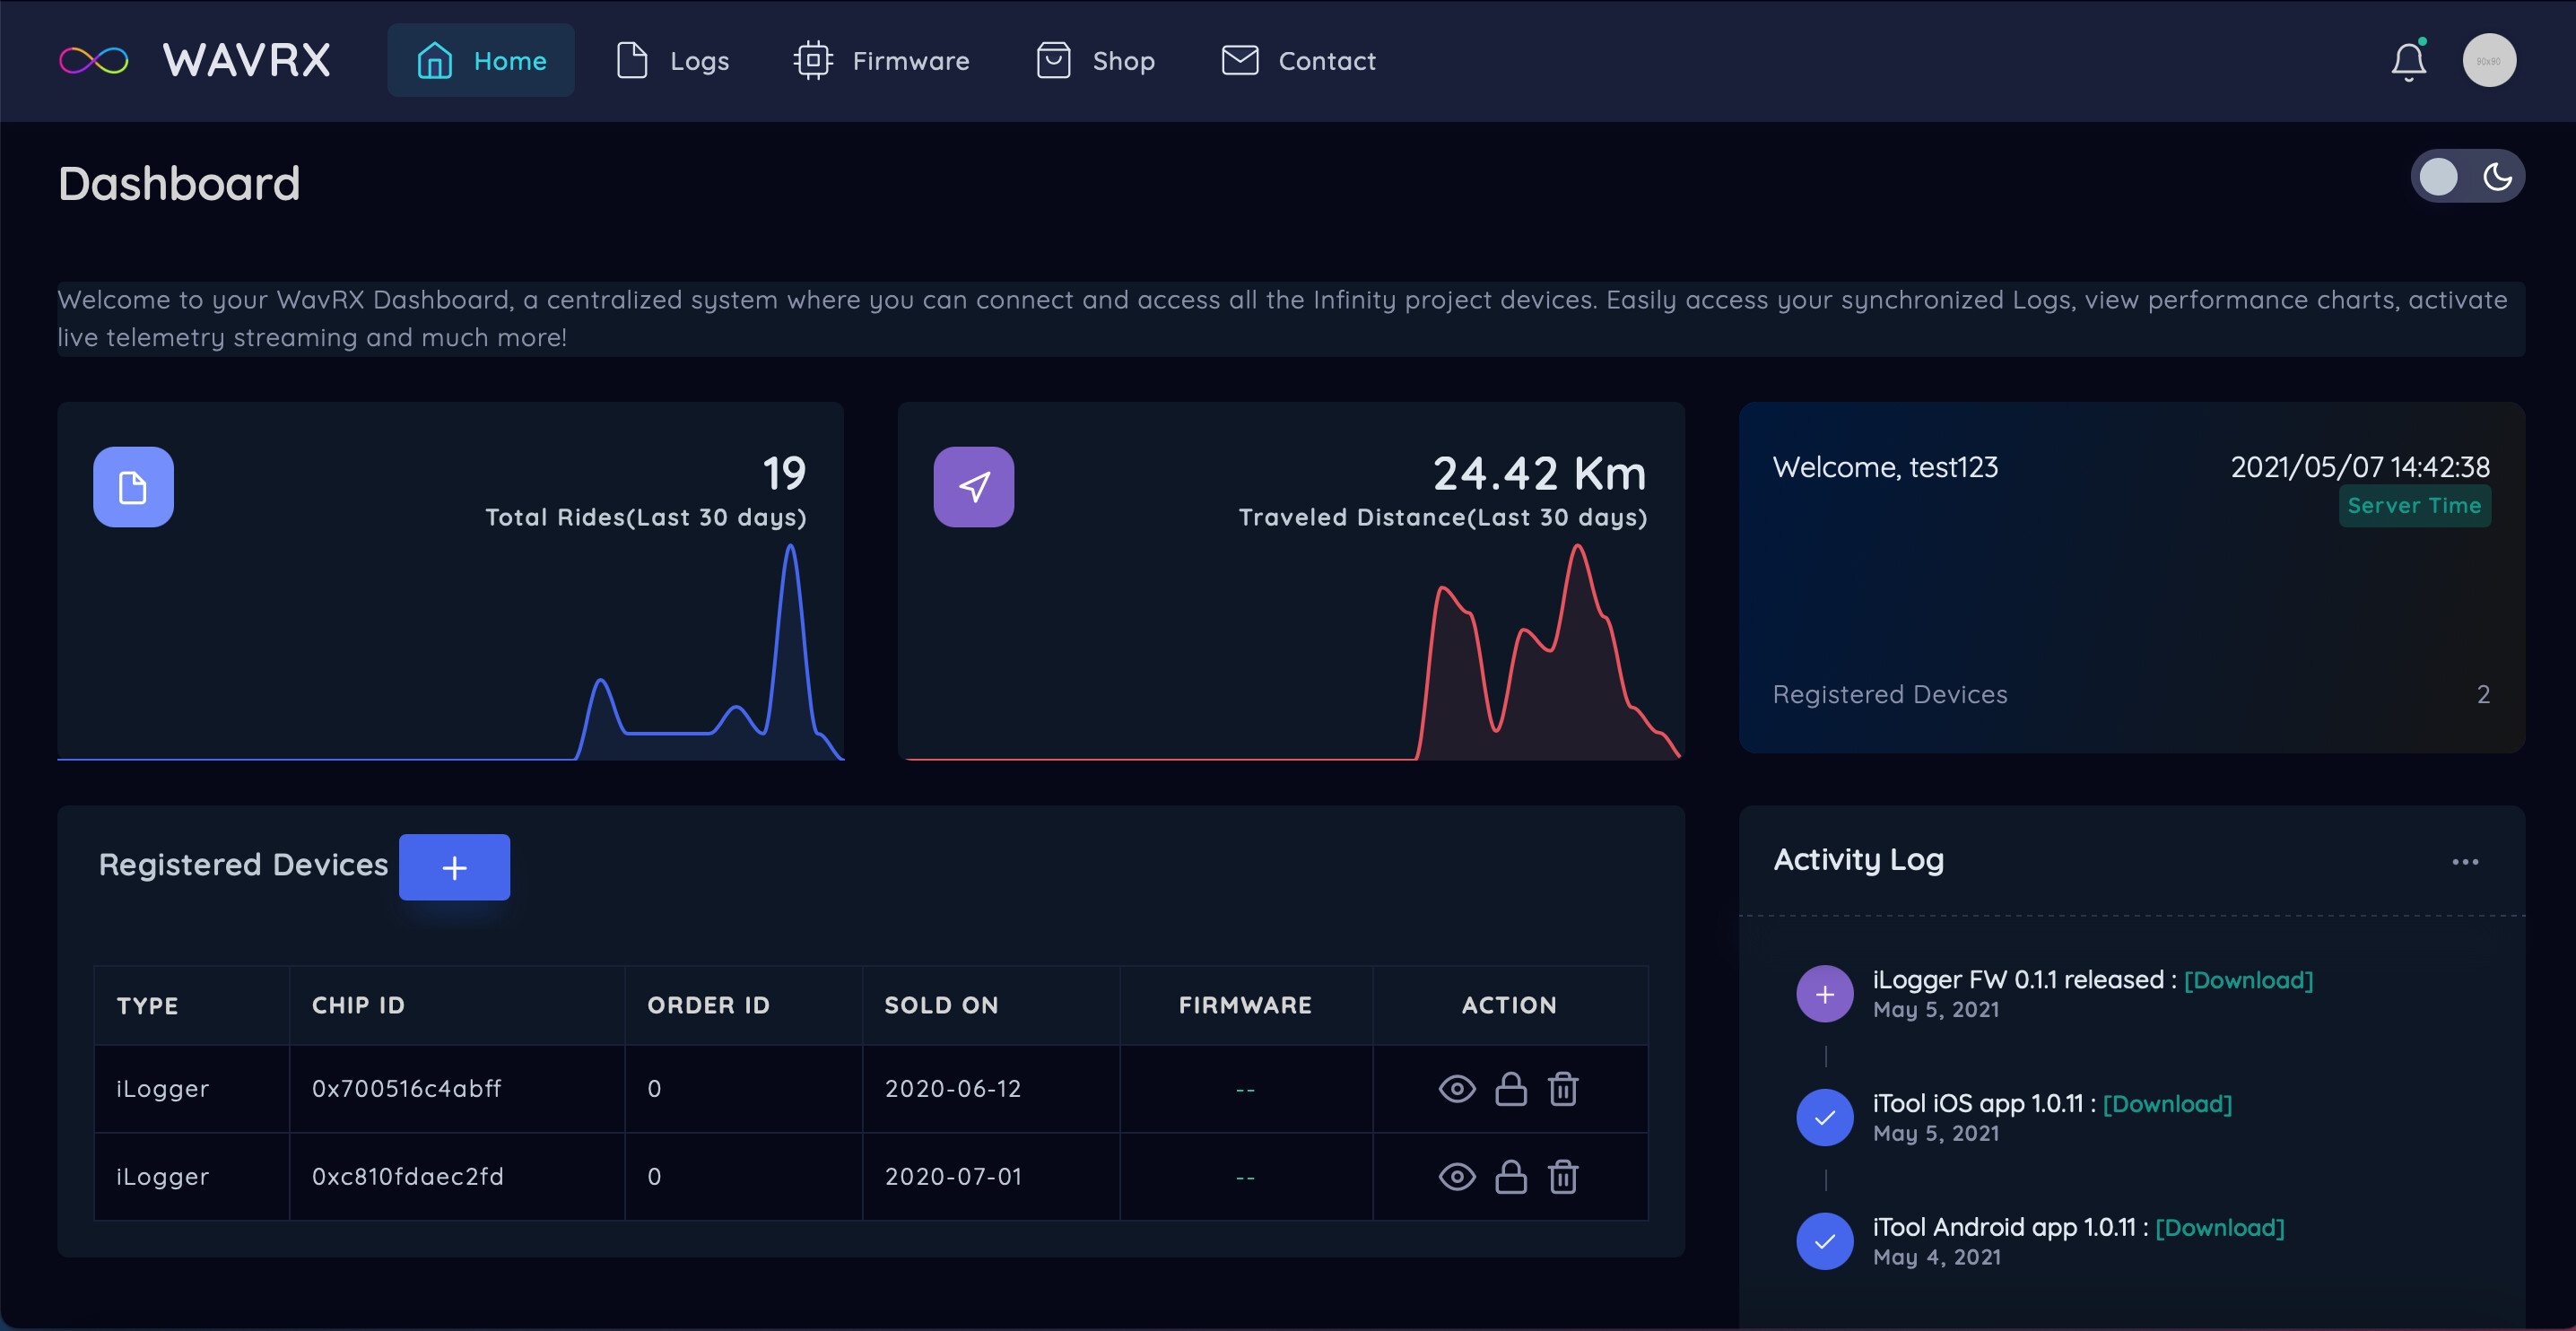
Task: Click lock icon for 0x700516c4abff device
Action: [x=1510, y=1089]
